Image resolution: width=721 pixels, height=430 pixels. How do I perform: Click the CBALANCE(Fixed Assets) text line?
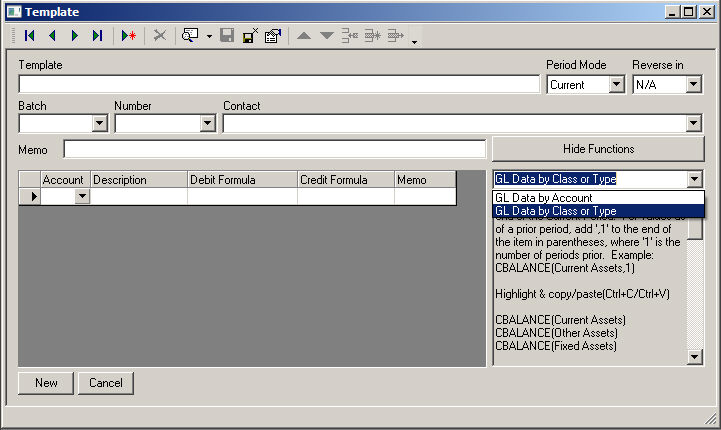(x=556, y=345)
